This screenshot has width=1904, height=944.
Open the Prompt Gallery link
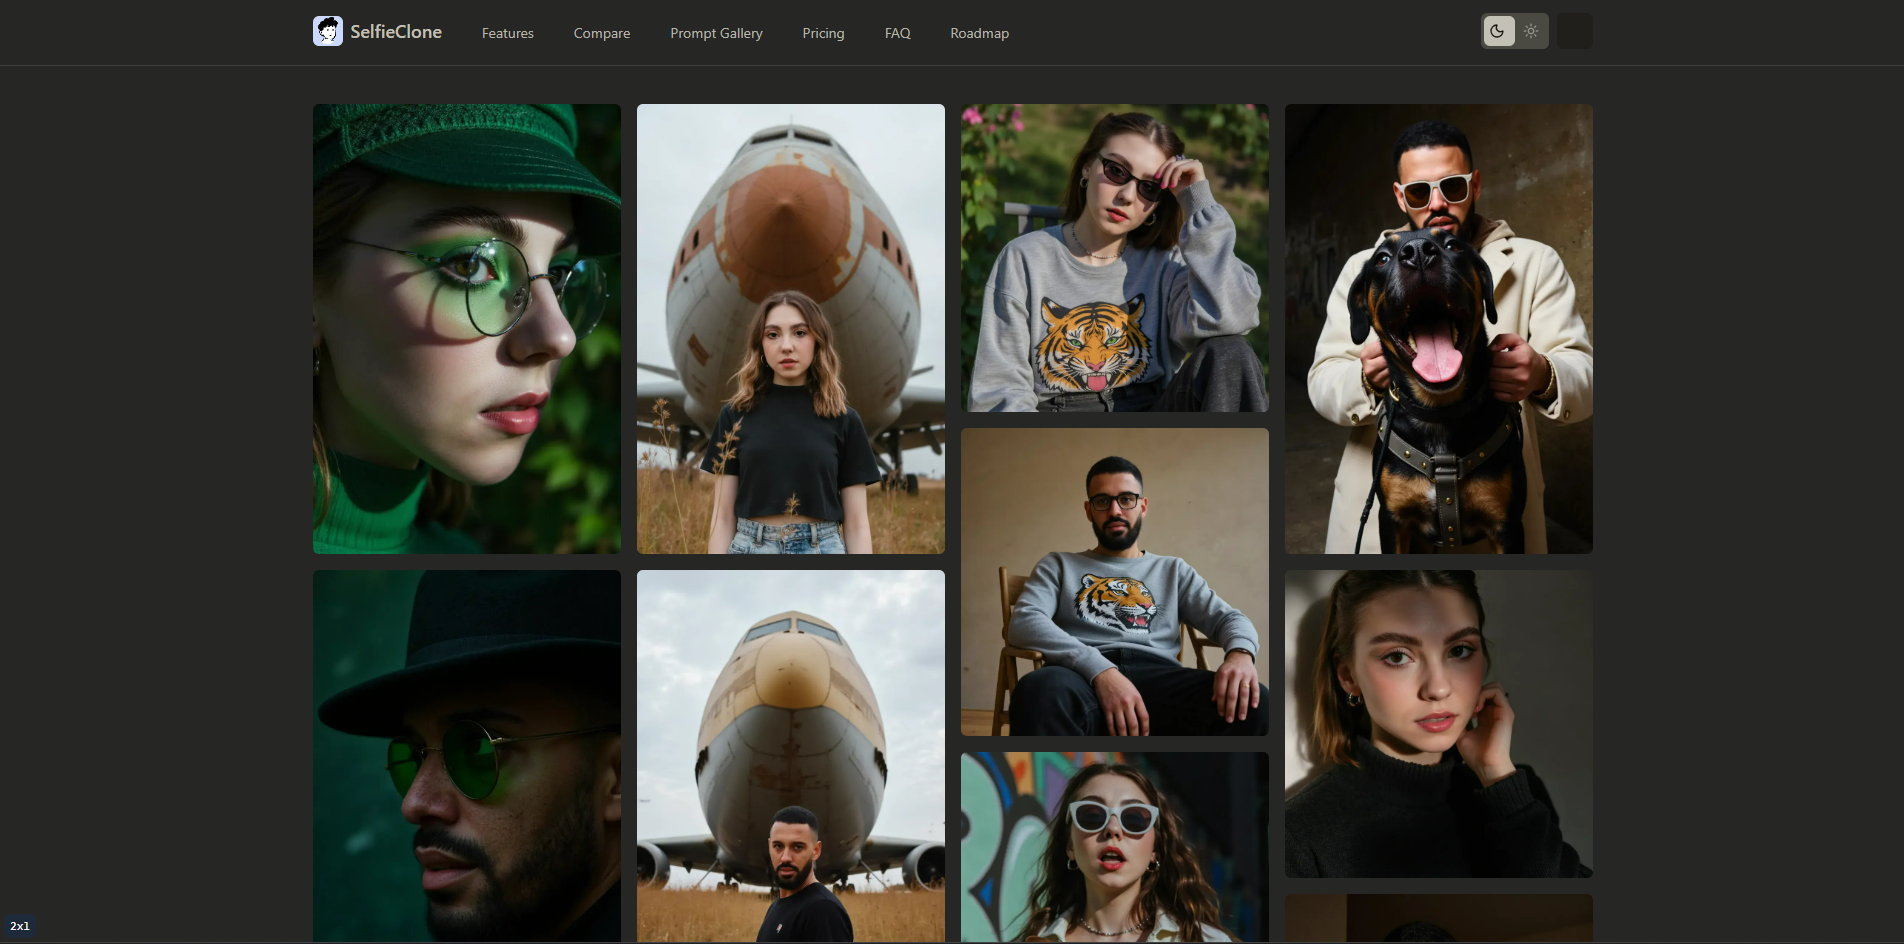tap(716, 33)
